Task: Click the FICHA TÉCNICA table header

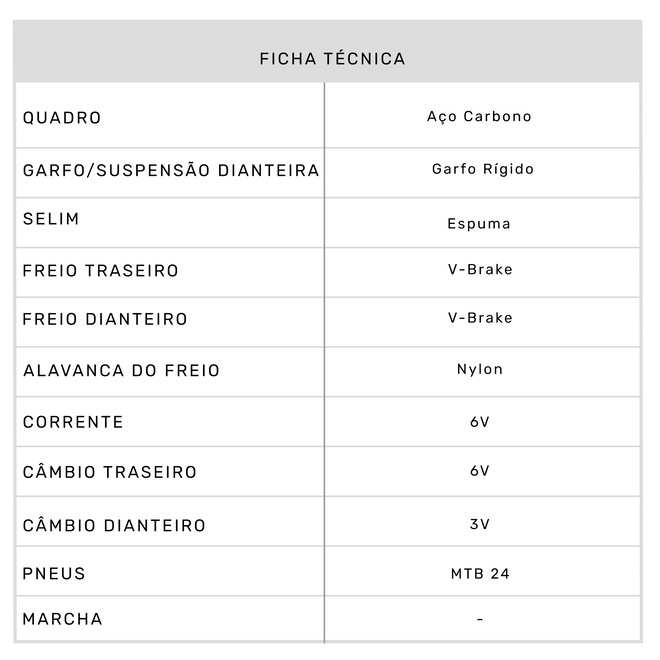Action: tap(332, 59)
